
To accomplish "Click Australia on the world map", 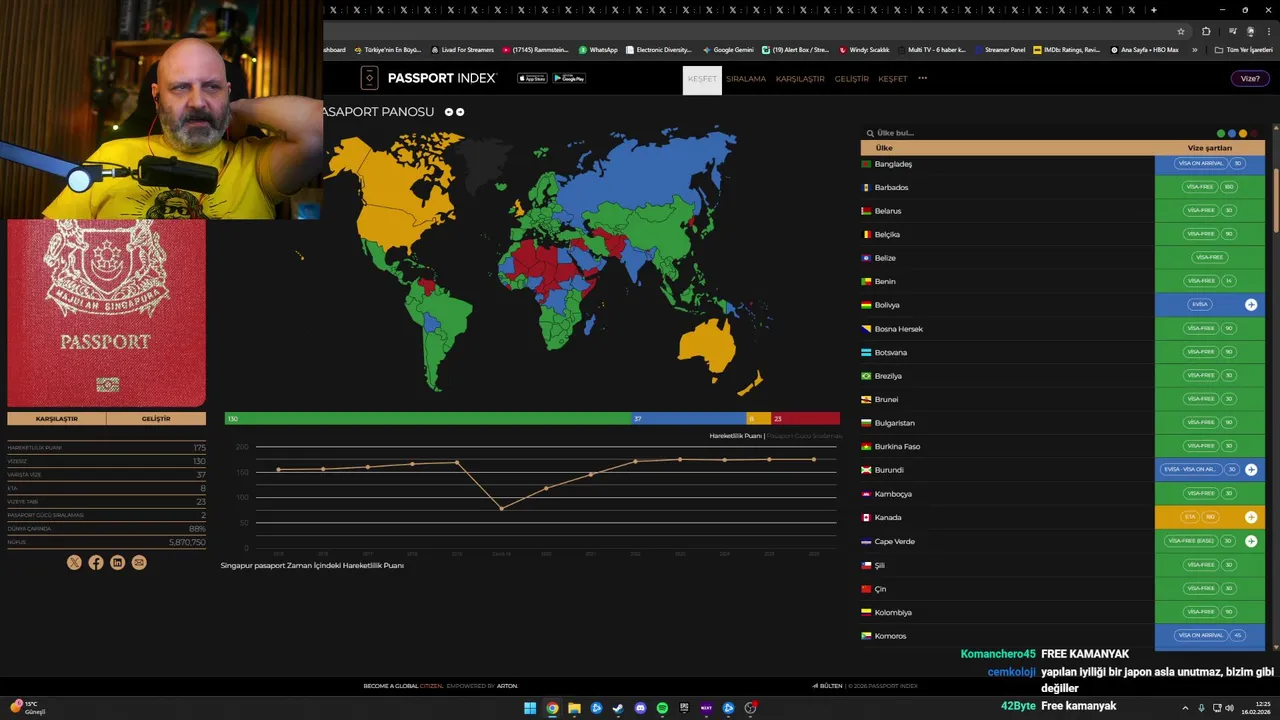I will (706, 345).
